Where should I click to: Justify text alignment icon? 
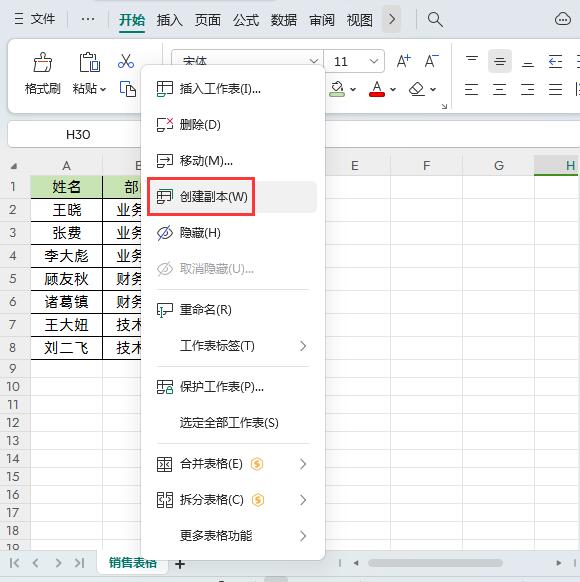tap(555, 89)
